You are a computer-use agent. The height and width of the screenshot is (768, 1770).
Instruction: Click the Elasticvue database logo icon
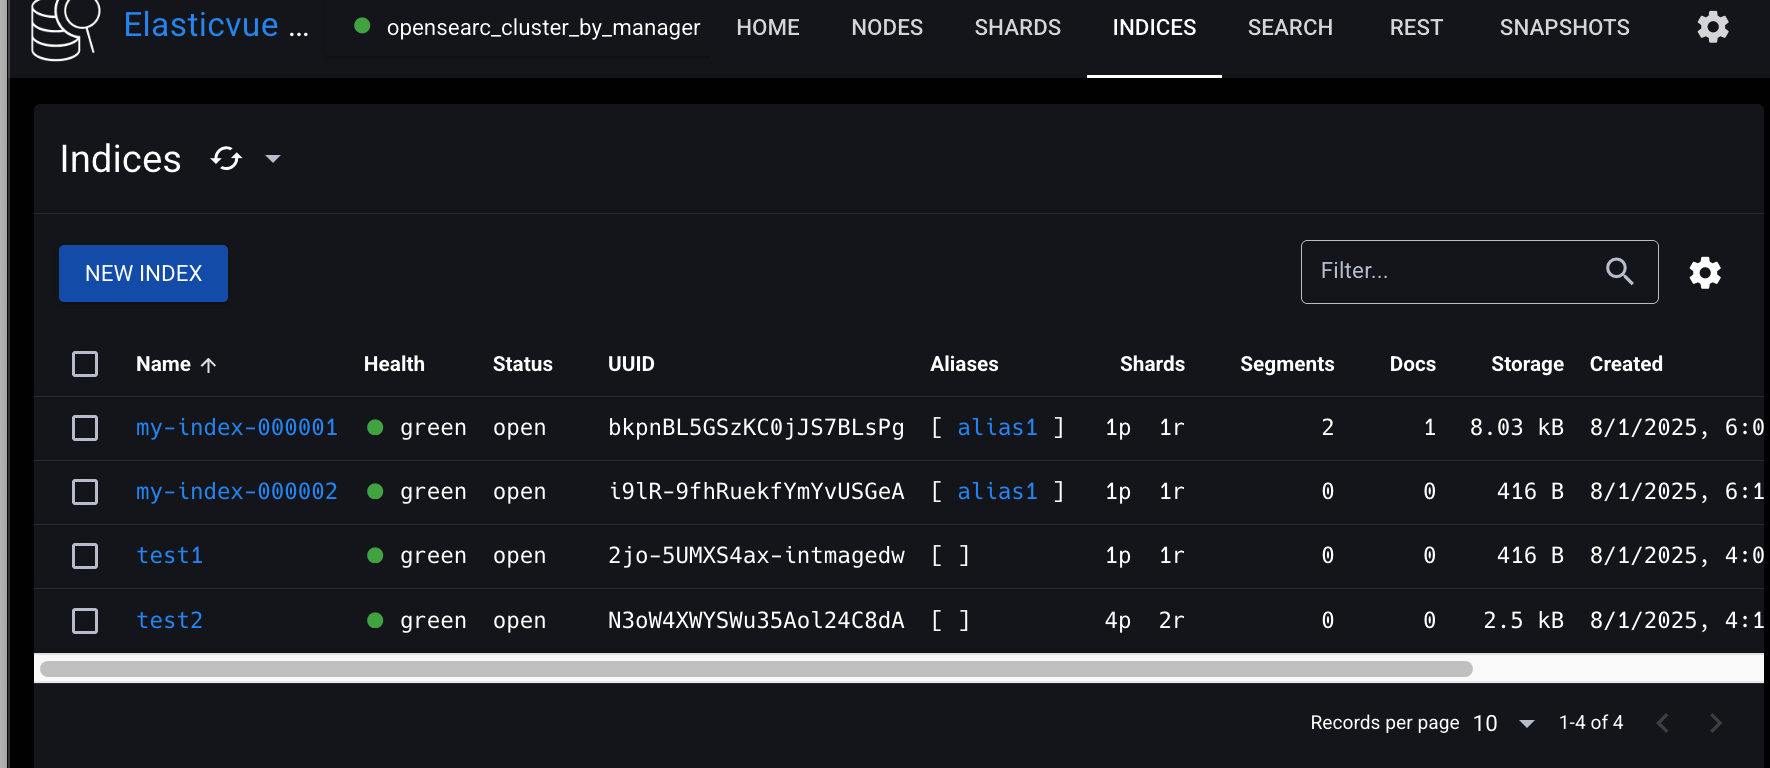click(x=64, y=28)
